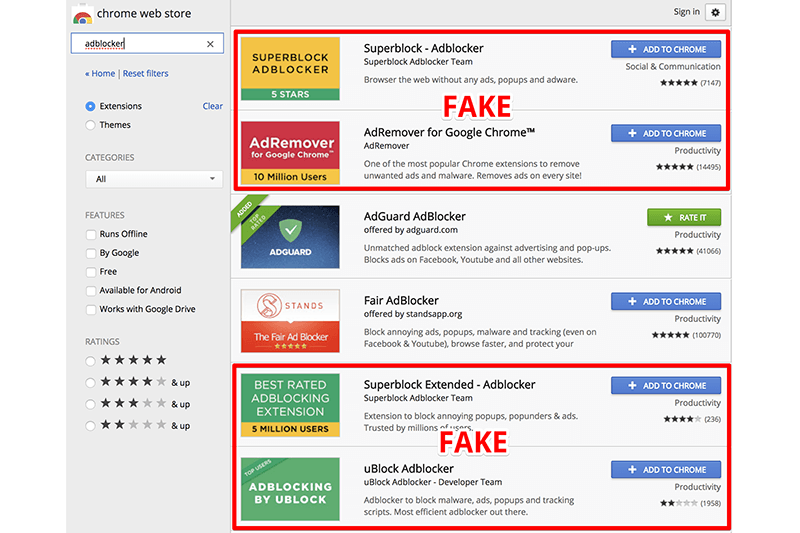Open the Fair AdBlocker title
This screenshot has width=800, height=533.
tap(401, 301)
